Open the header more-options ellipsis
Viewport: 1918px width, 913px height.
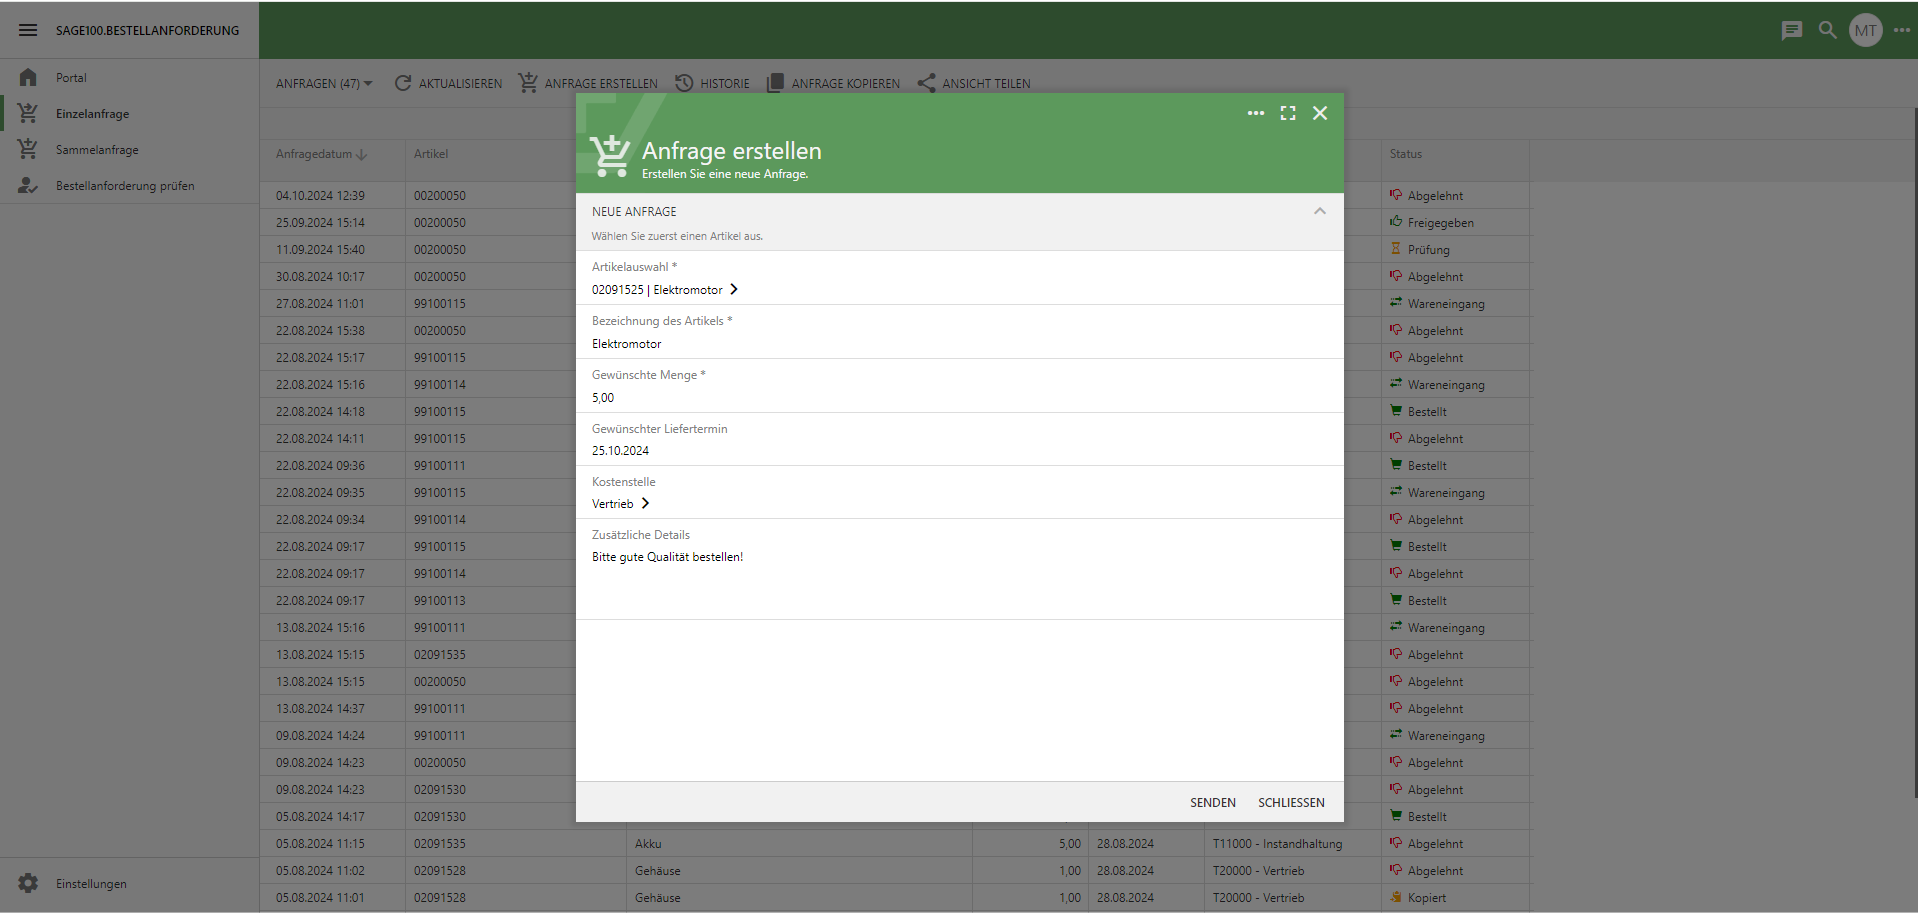pyautogui.click(x=1902, y=30)
